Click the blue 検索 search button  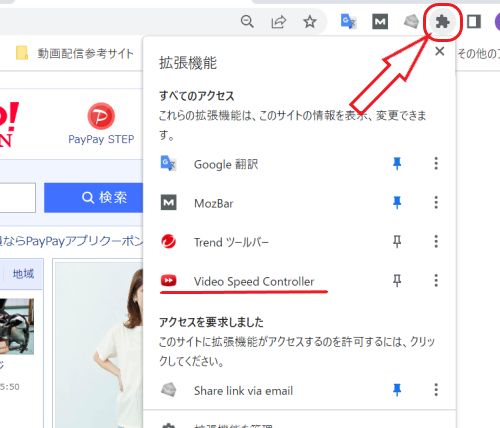[94, 198]
